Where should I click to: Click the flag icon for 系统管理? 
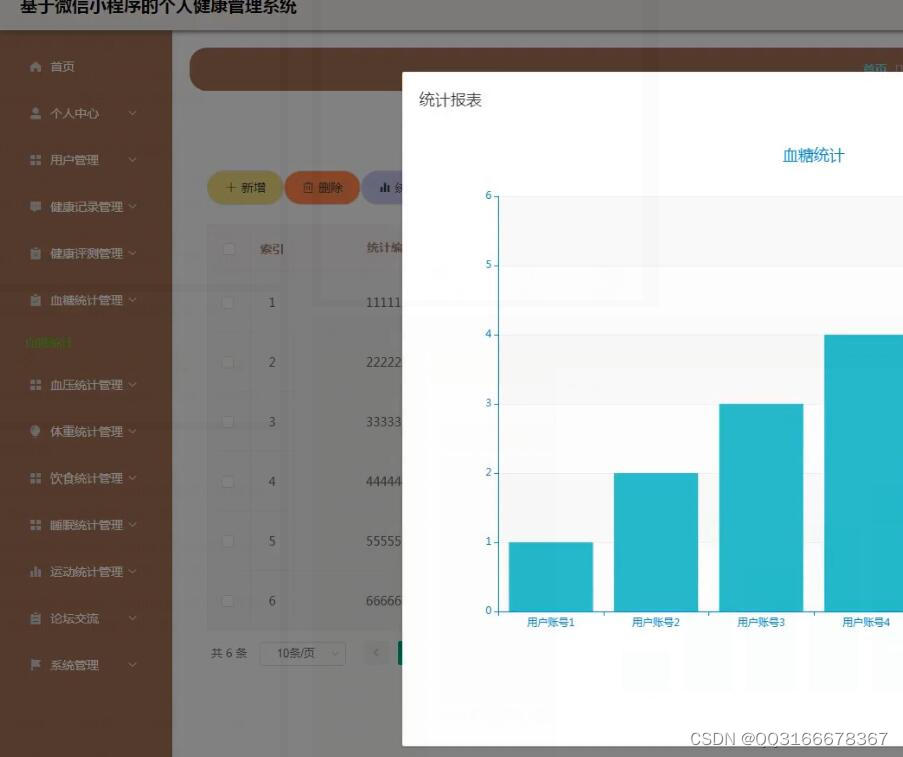36,665
